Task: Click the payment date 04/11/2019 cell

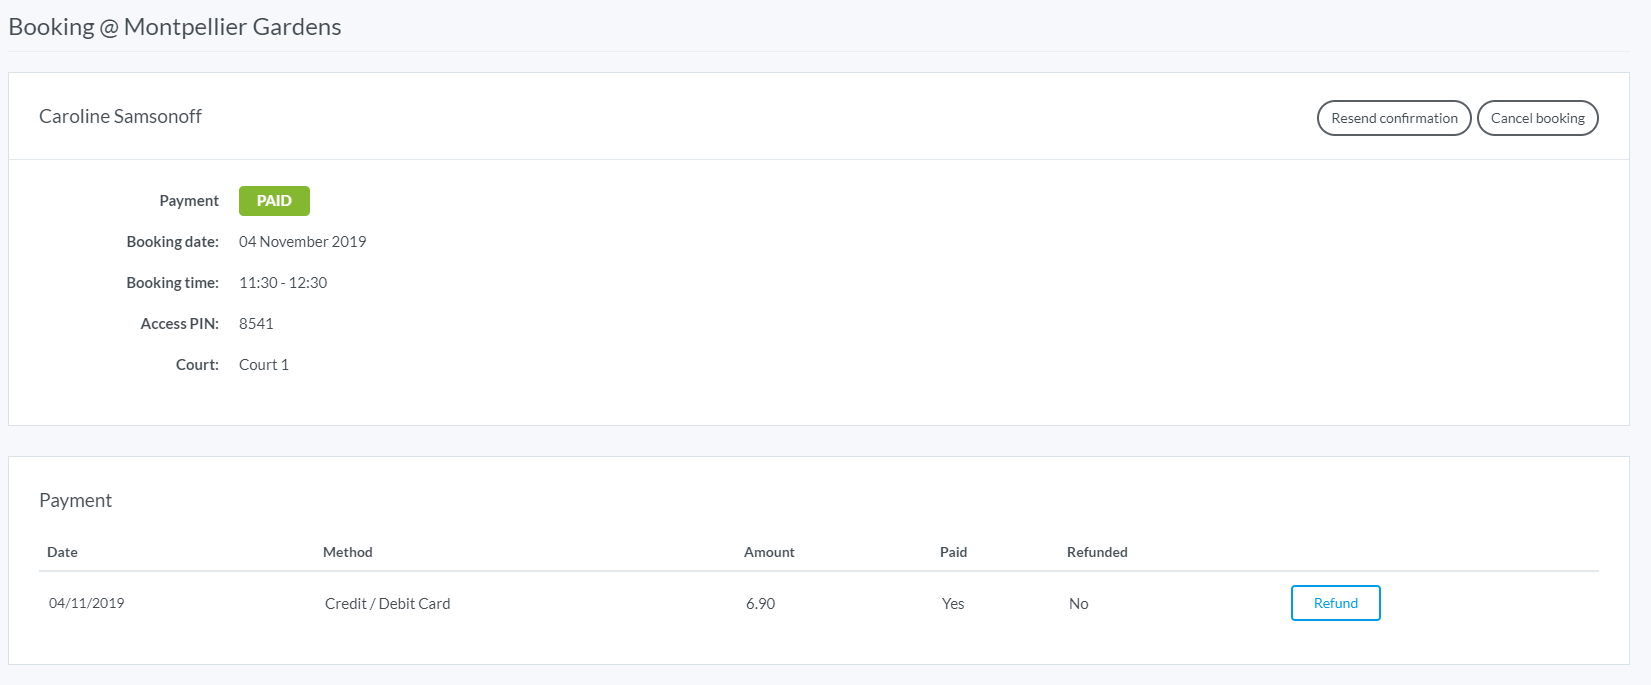Action: 87,603
